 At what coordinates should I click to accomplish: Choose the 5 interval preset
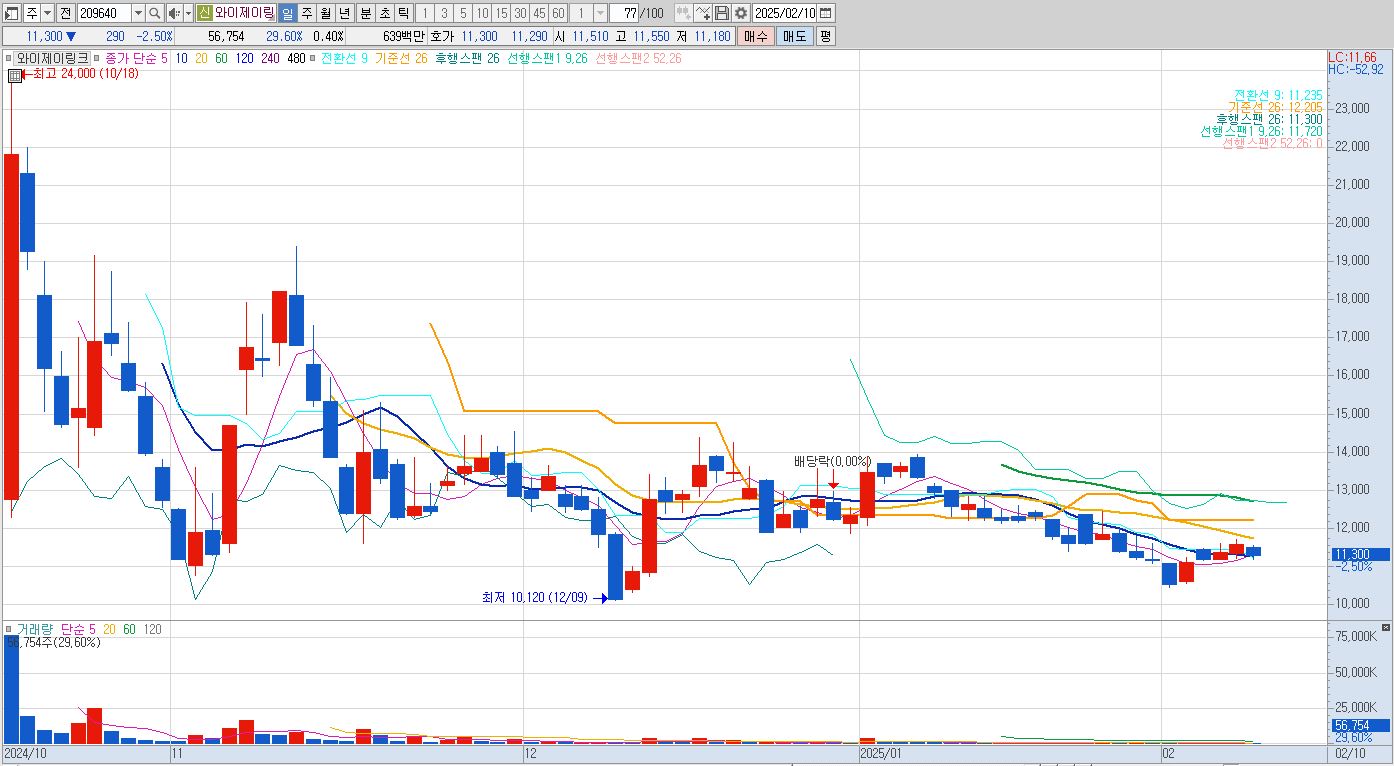[x=463, y=13]
